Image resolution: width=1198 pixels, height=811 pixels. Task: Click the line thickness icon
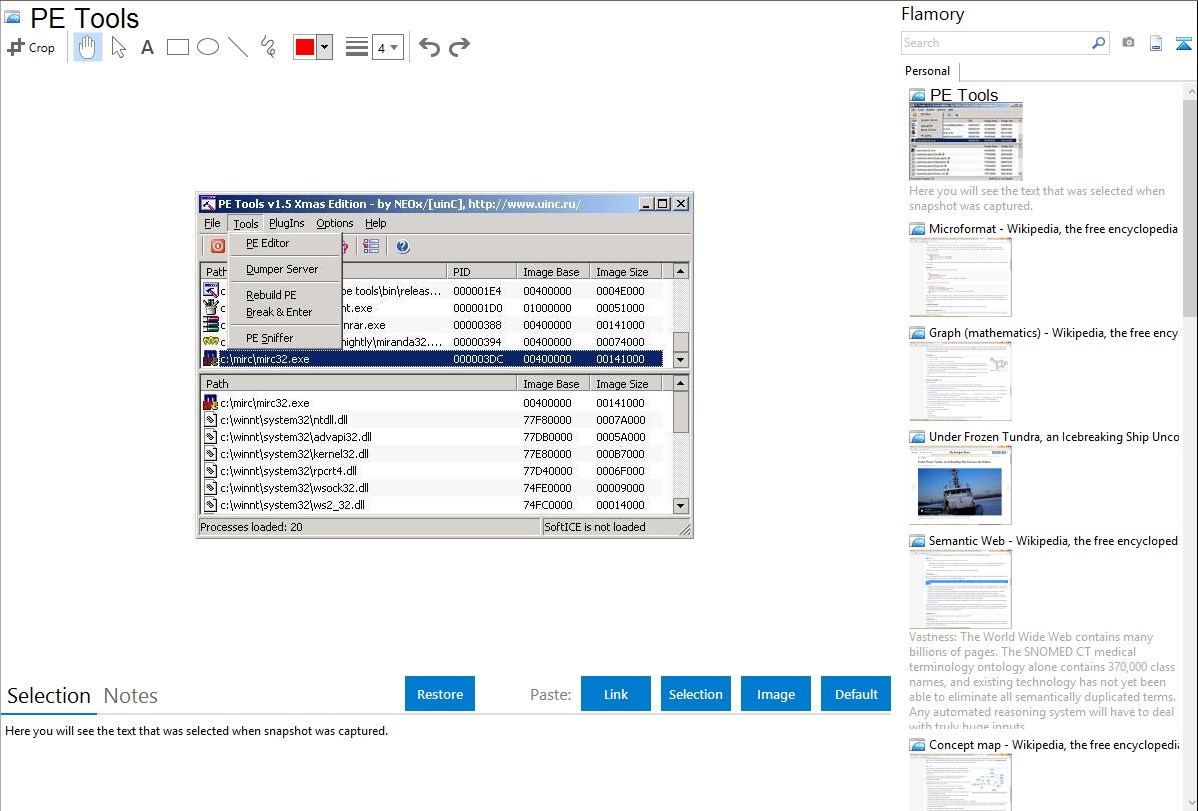[357, 47]
